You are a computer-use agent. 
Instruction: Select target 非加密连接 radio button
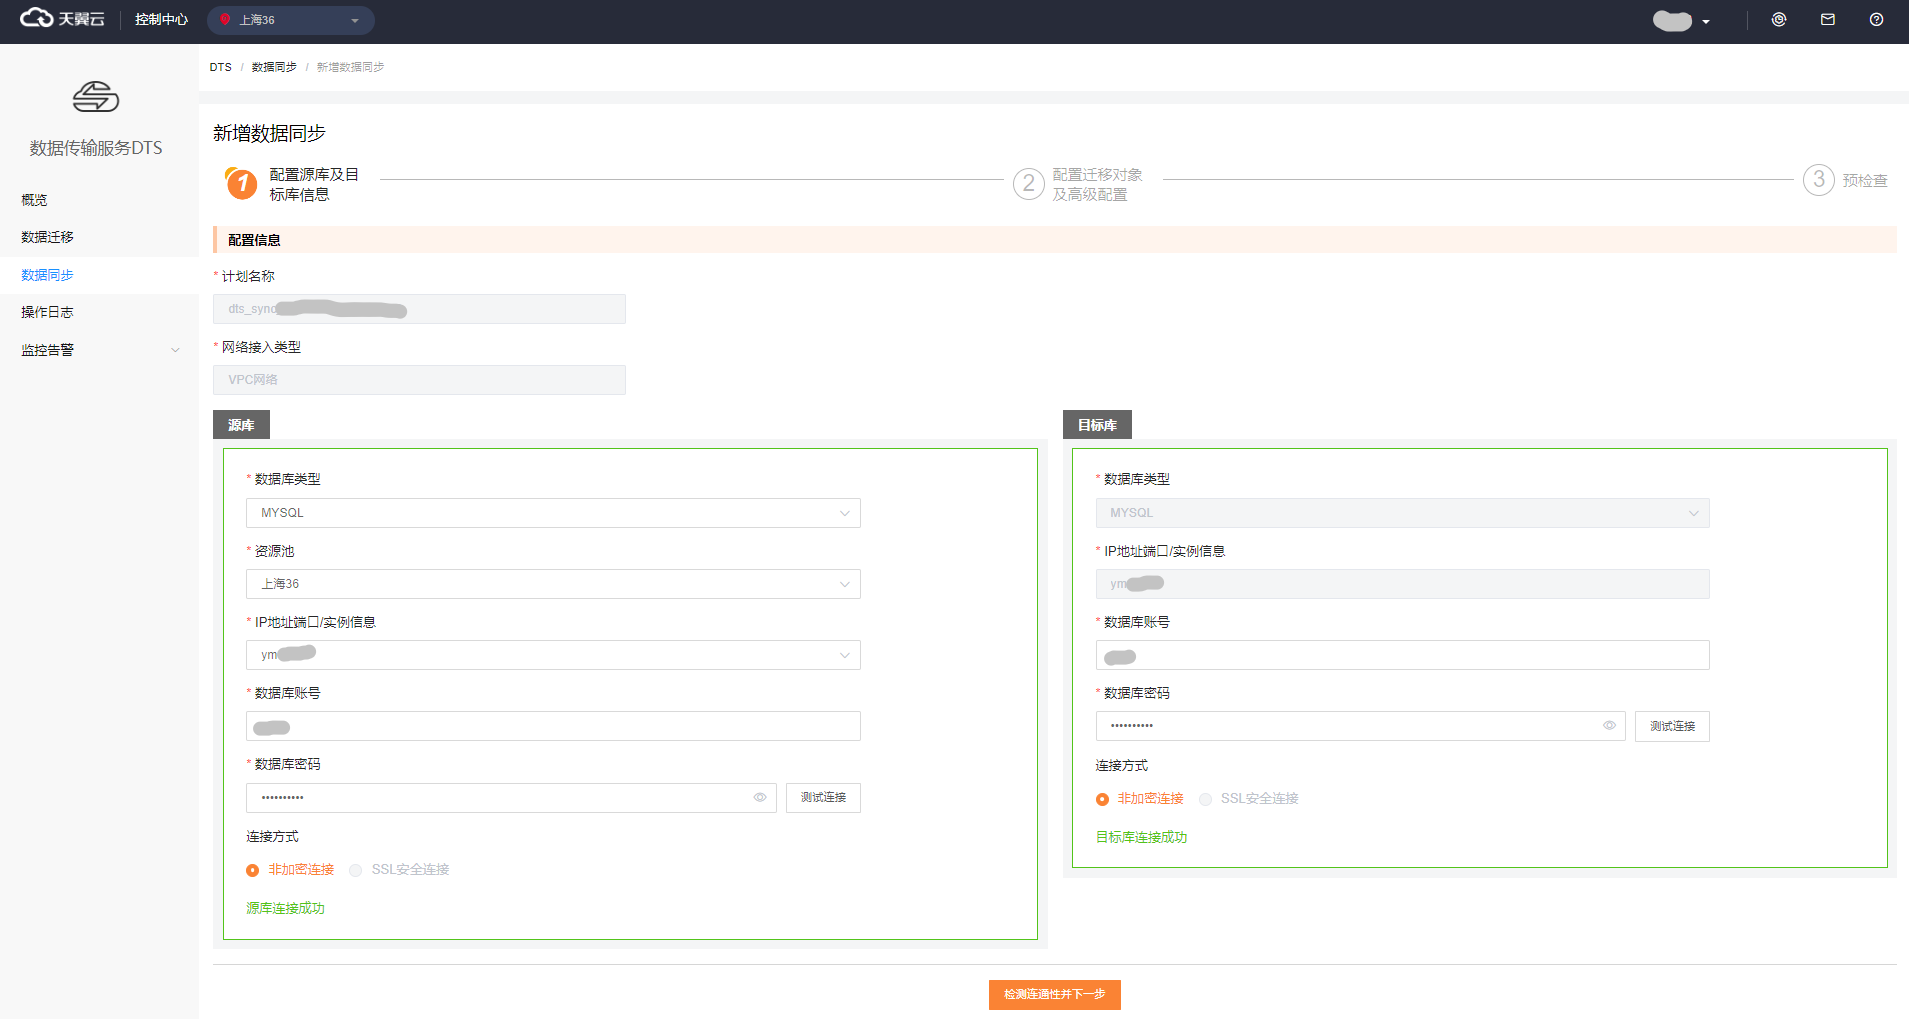tap(1102, 799)
